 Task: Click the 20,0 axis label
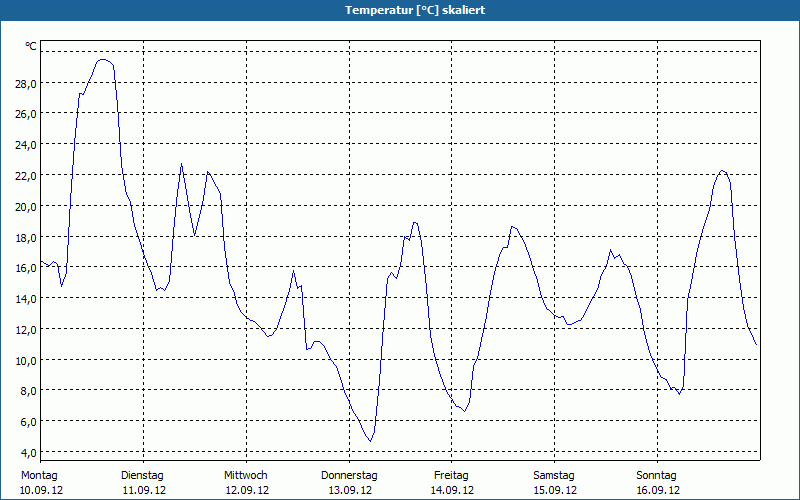click(26, 207)
